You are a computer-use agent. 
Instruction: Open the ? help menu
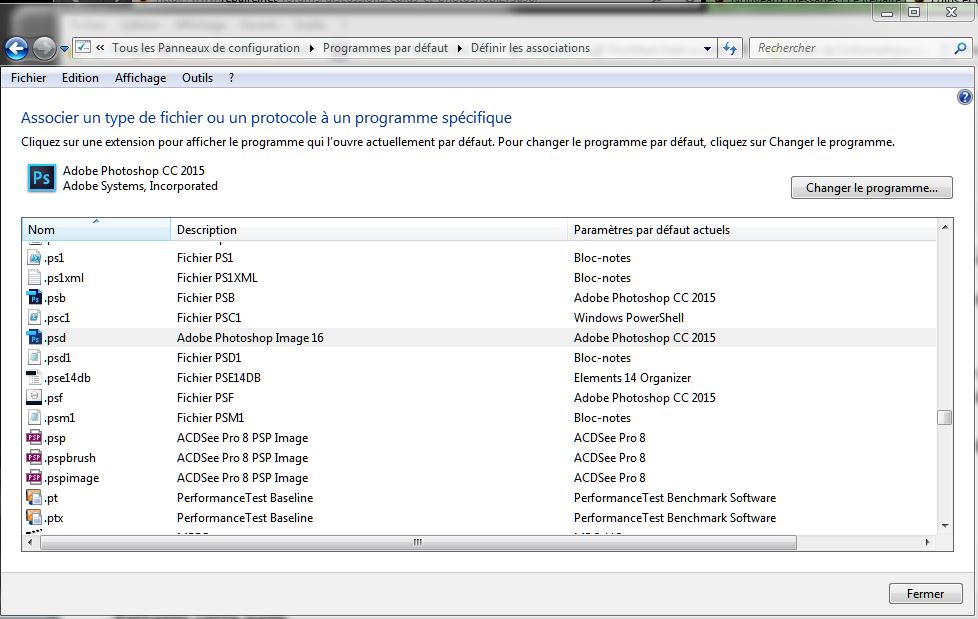click(x=231, y=78)
